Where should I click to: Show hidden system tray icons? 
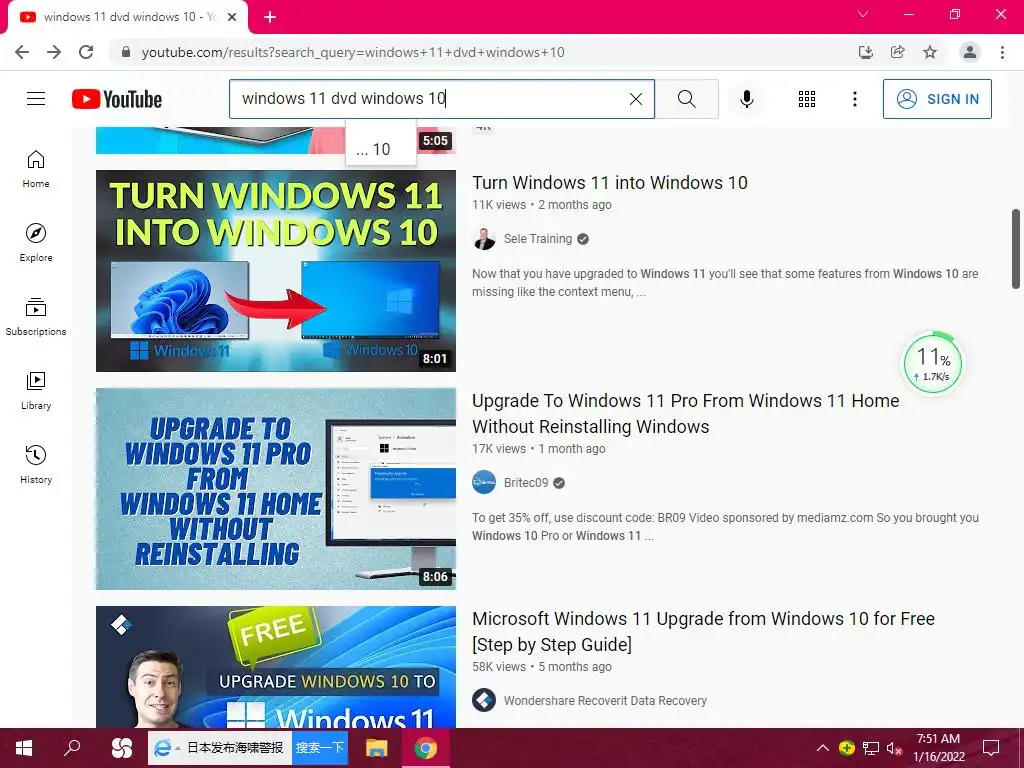pos(823,748)
